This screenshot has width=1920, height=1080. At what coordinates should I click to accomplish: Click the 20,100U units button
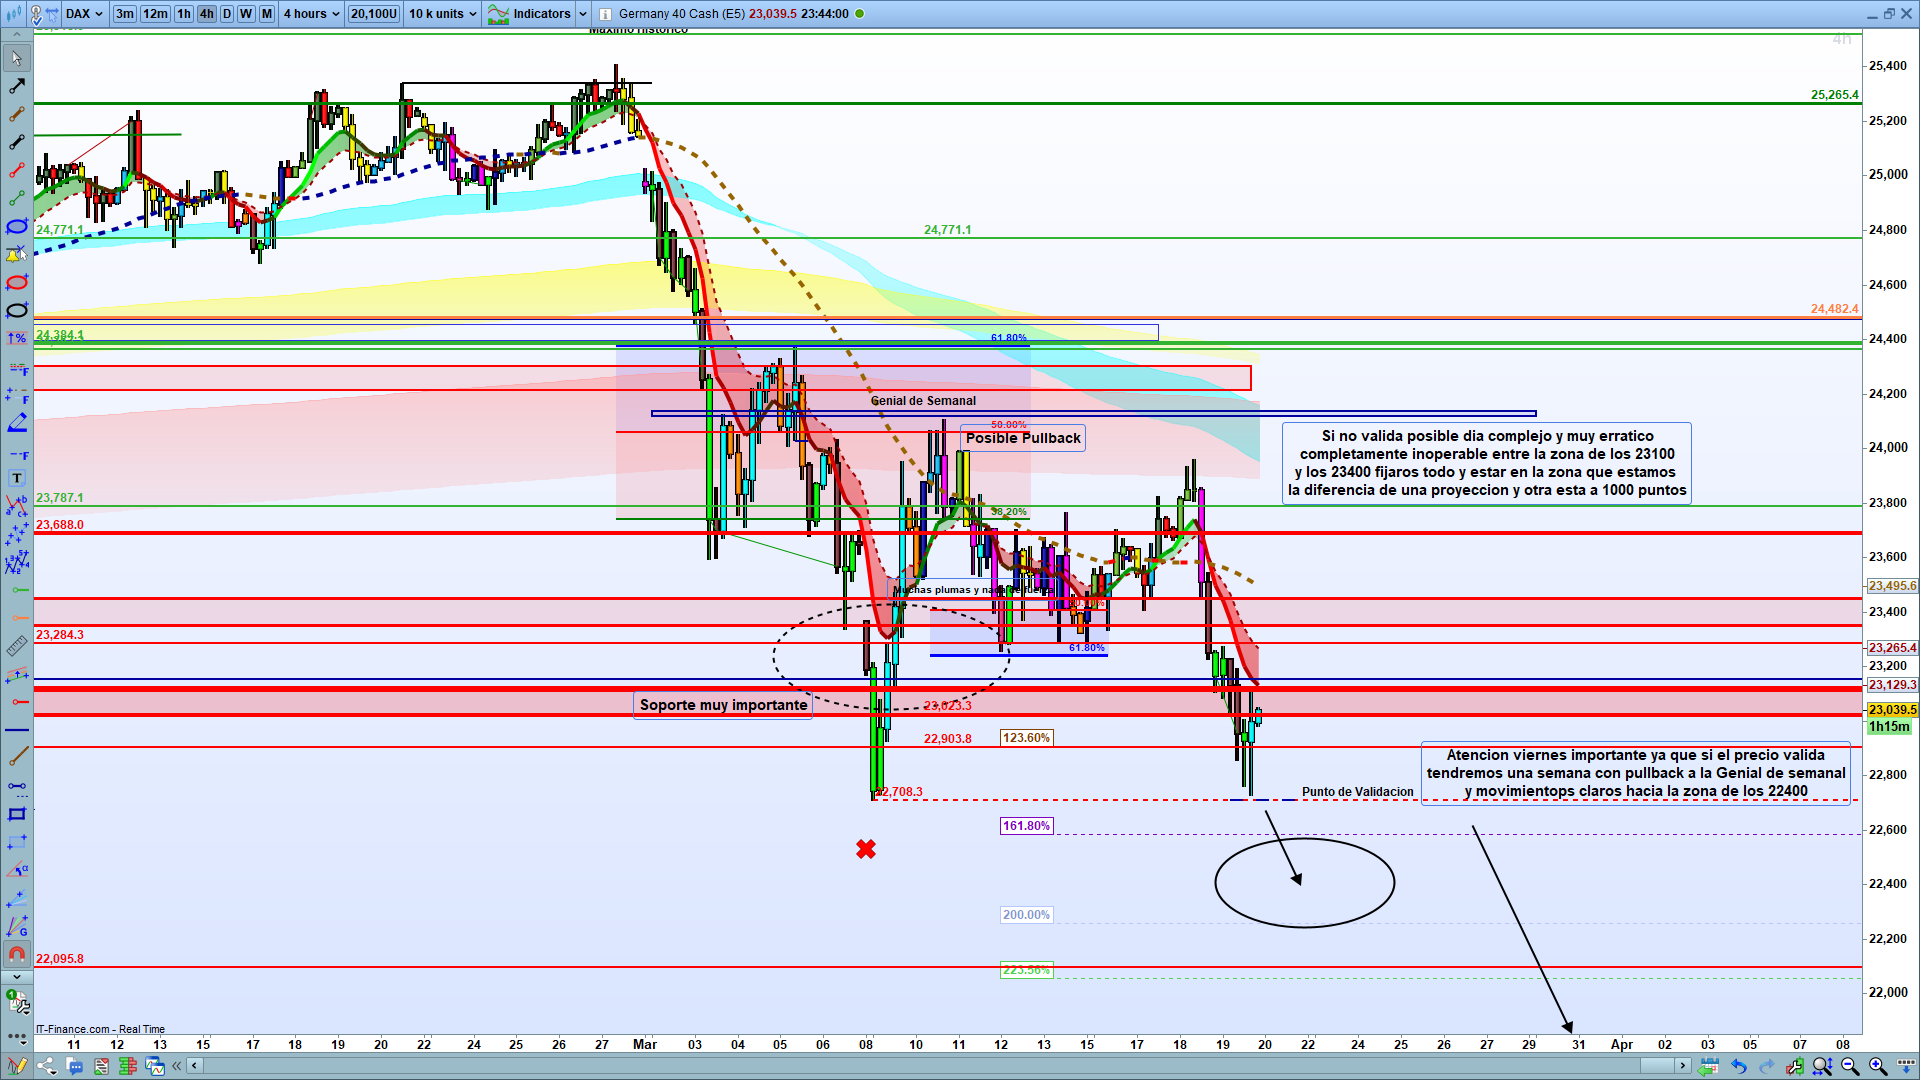tap(374, 14)
